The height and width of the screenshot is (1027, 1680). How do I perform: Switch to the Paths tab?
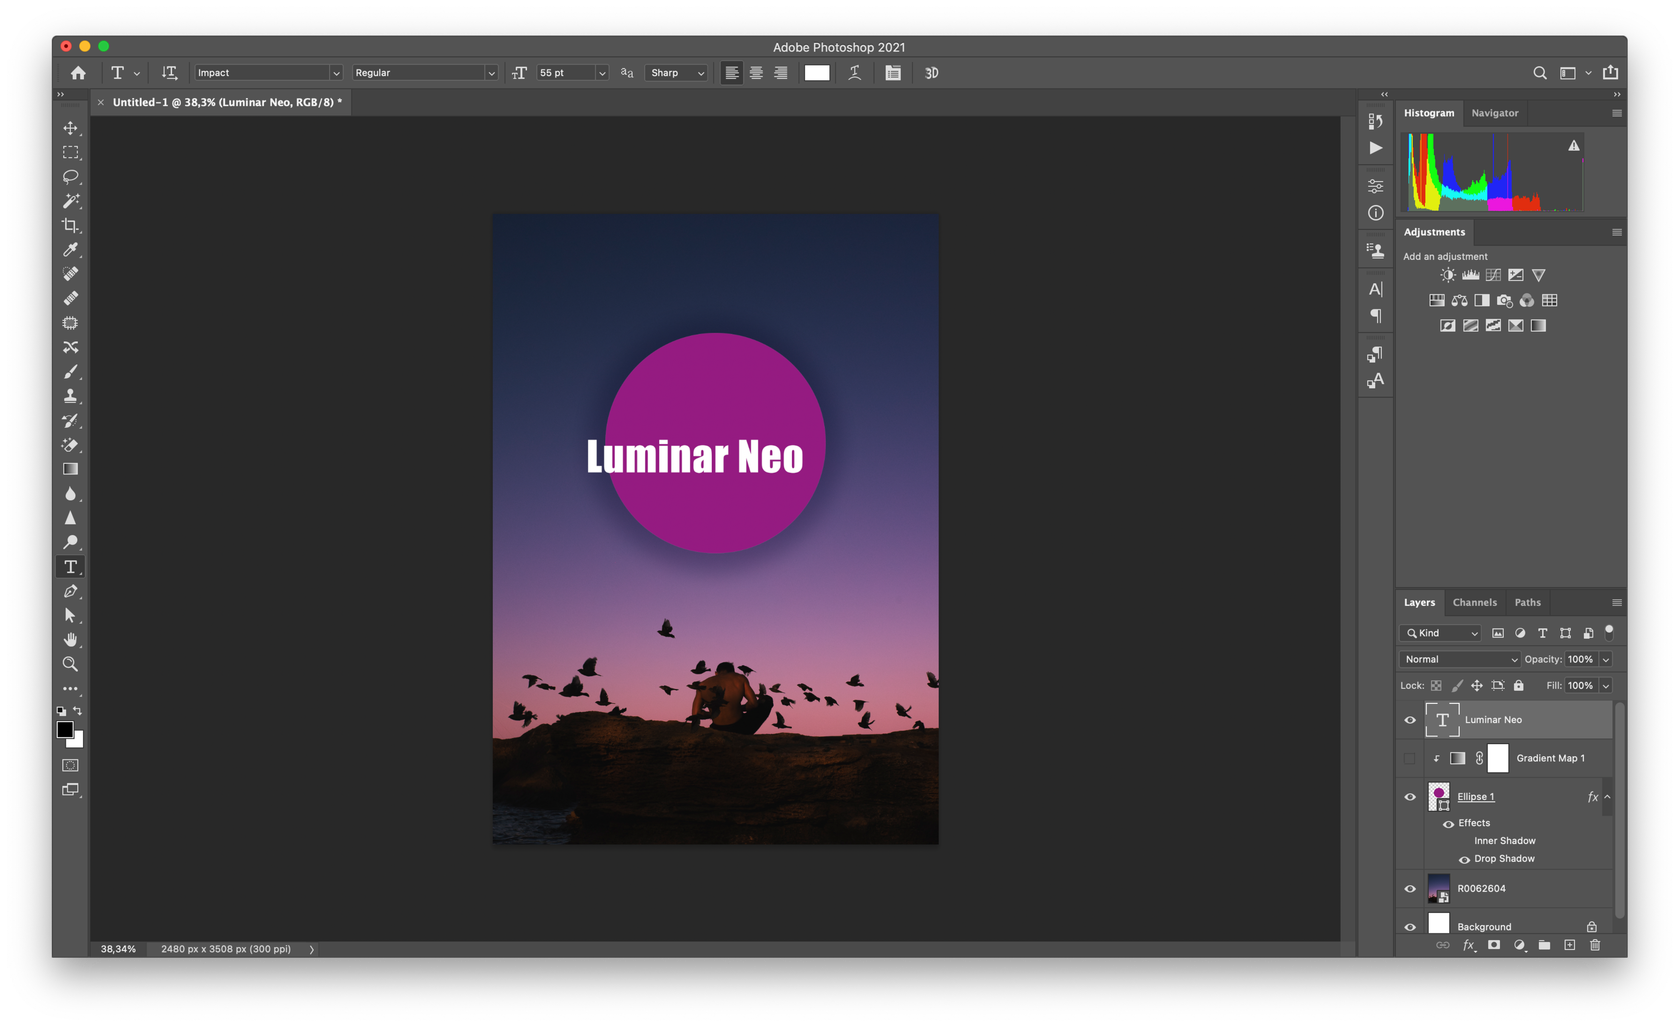tap(1527, 602)
